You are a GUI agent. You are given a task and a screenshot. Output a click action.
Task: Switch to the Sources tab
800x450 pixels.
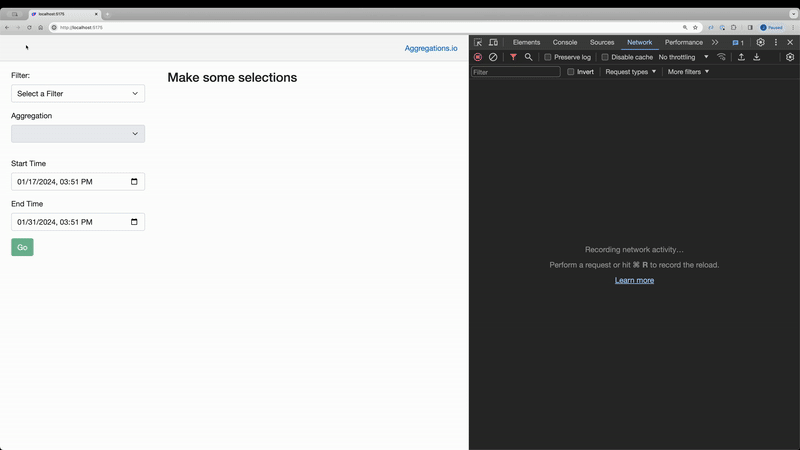click(602, 42)
